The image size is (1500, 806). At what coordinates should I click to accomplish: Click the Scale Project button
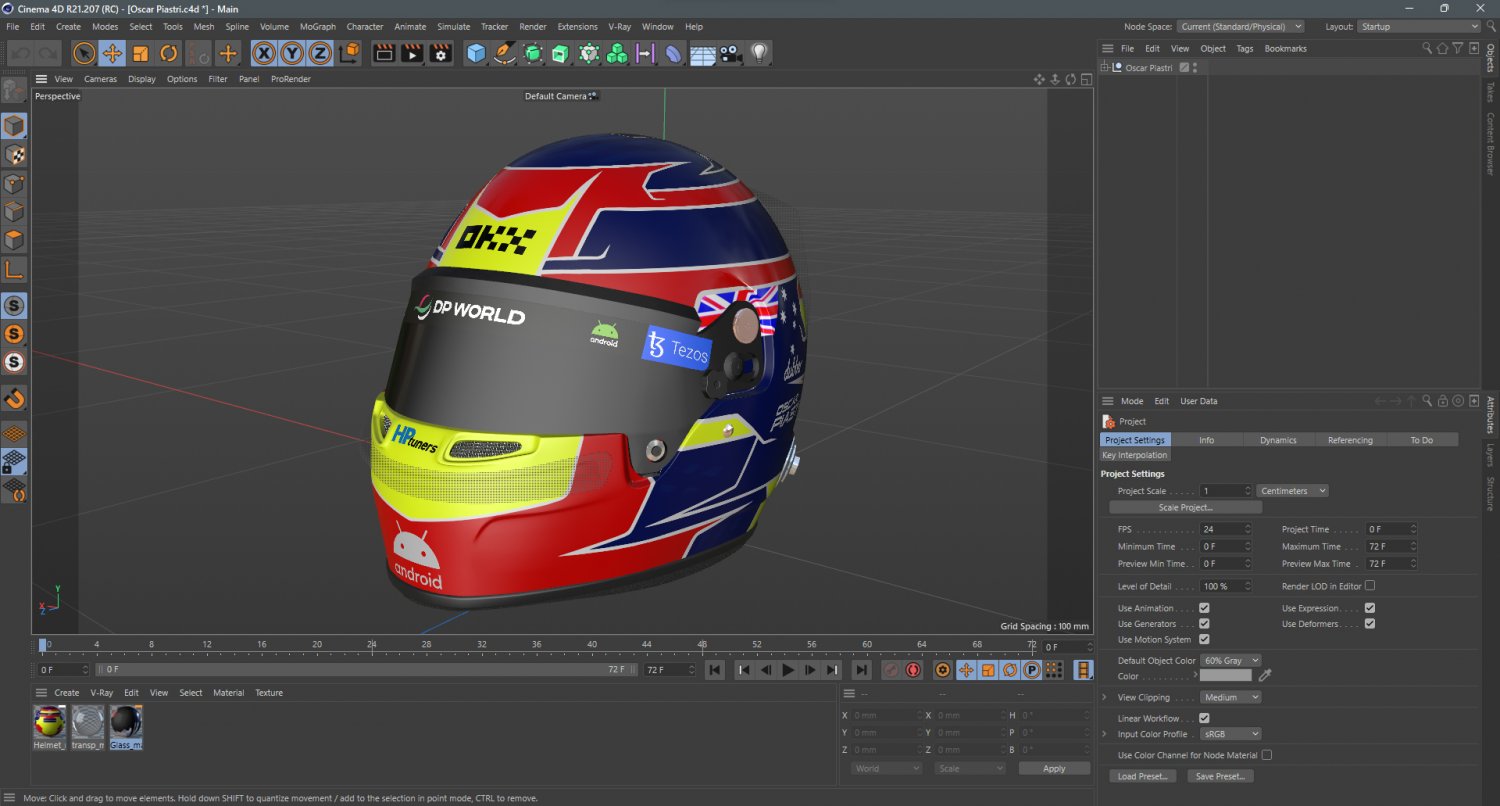coord(1185,508)
